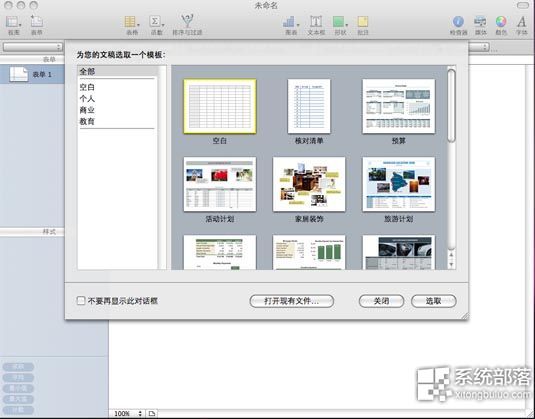Choose the 家居装饰 template thumbnail

click(309, 184)
